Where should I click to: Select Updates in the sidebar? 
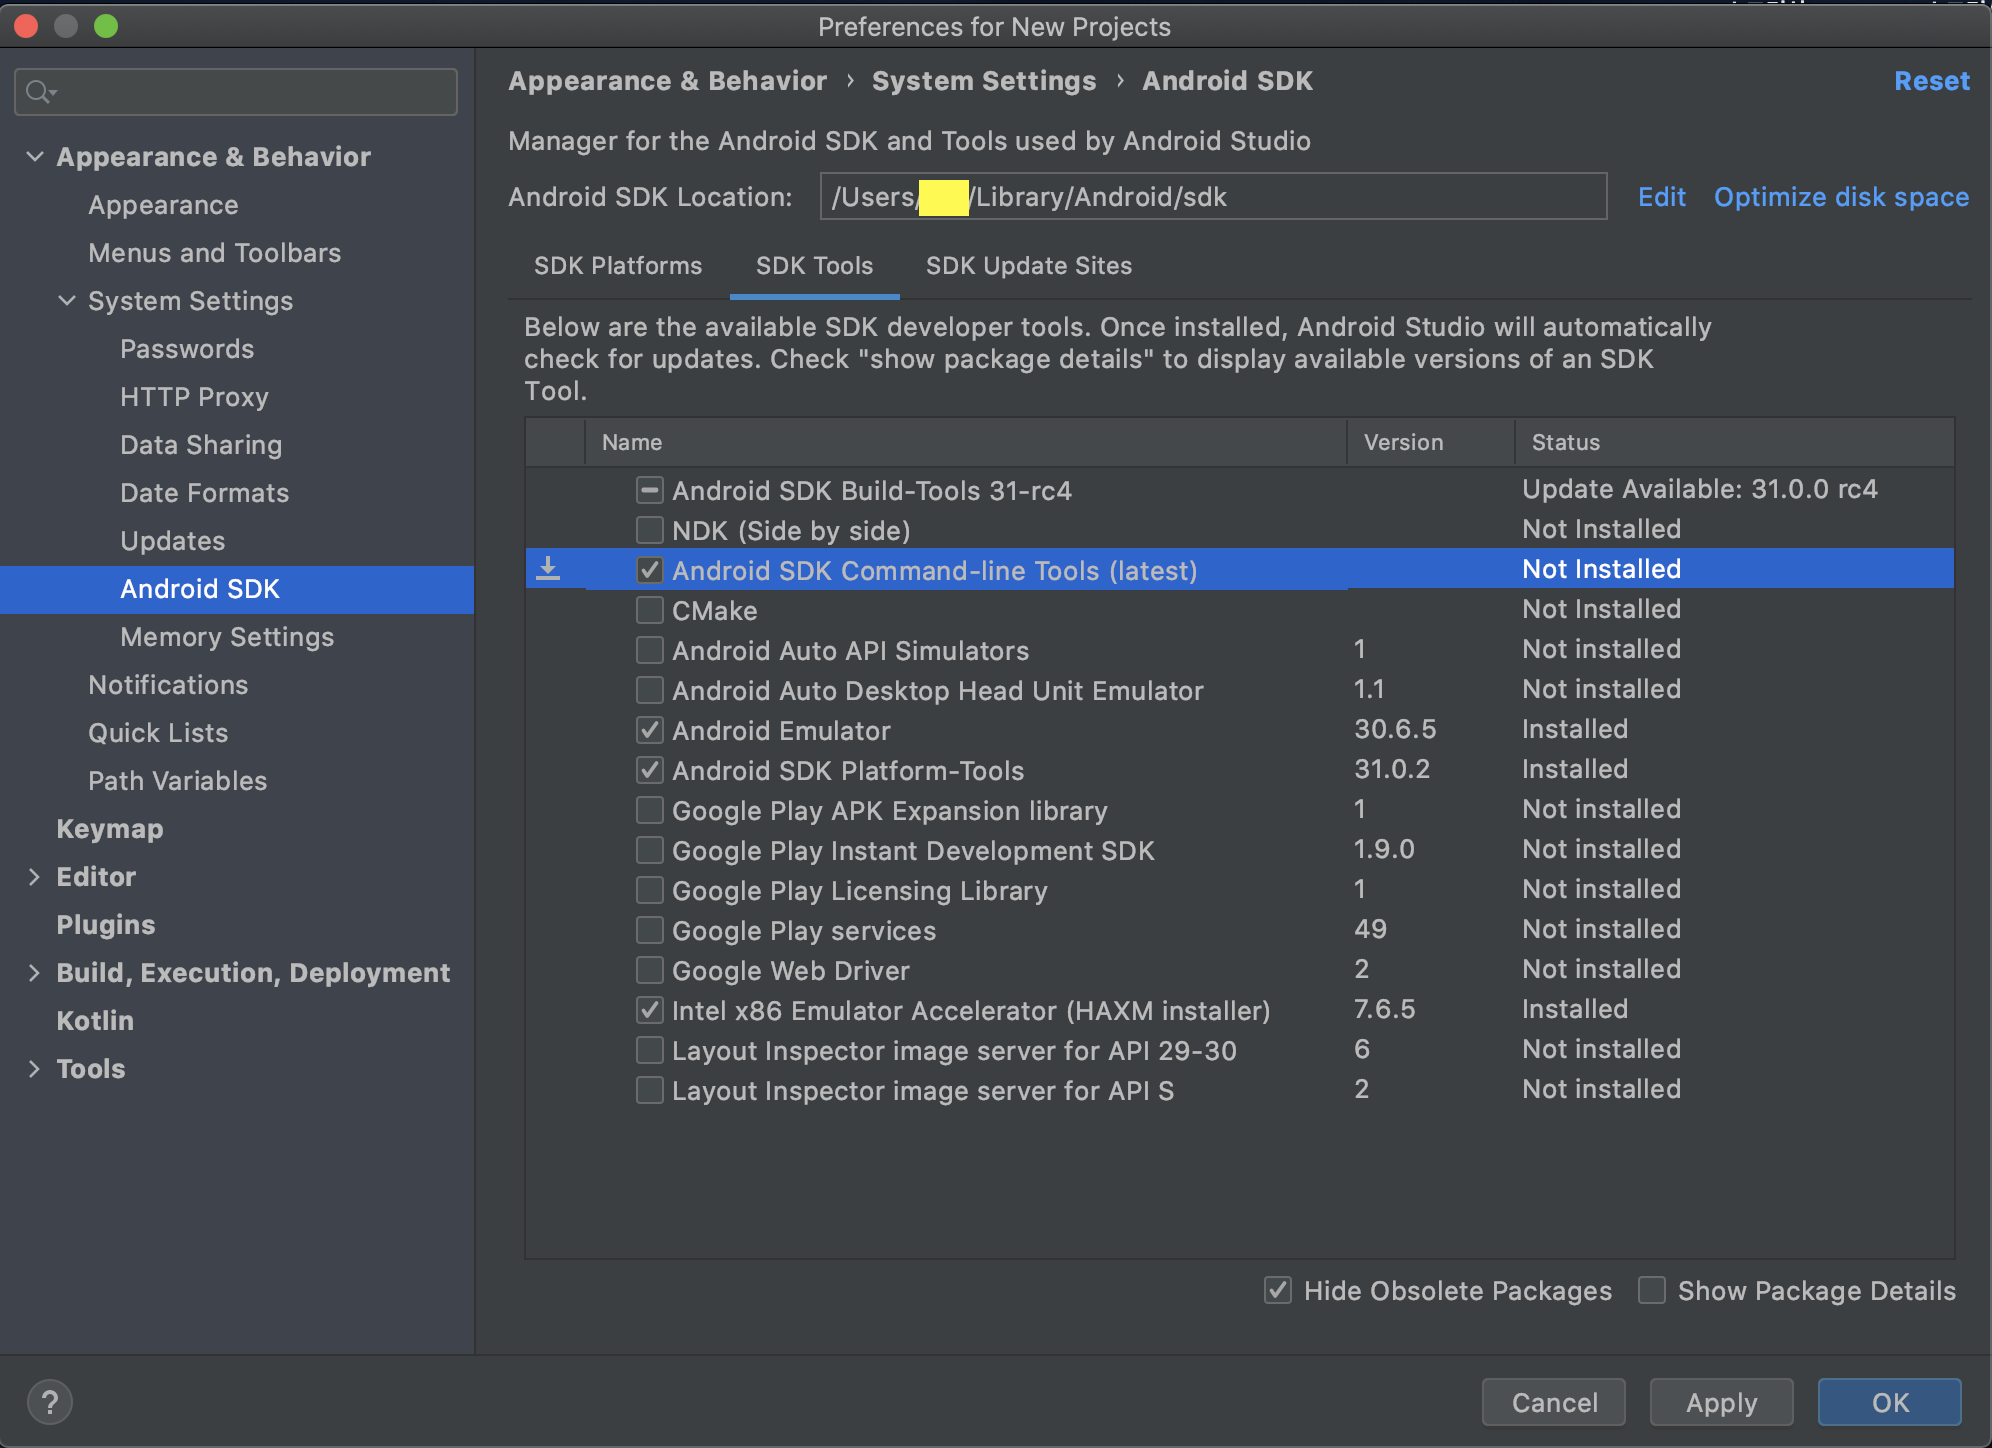[172, 541]
